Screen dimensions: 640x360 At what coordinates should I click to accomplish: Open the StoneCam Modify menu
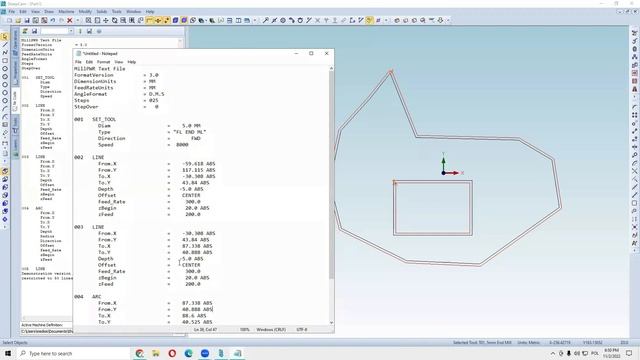point(85,11)
